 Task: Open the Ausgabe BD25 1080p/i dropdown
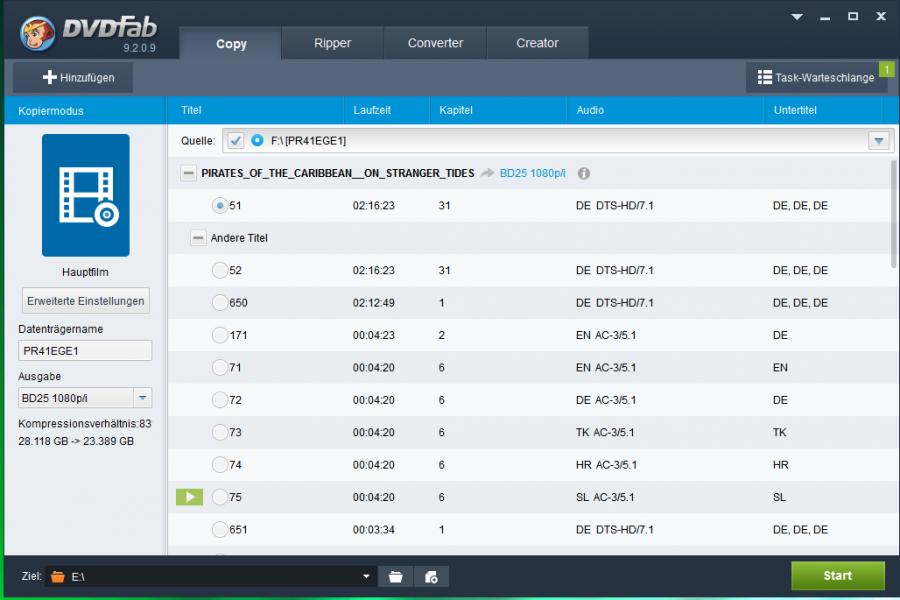pos(143,398)
